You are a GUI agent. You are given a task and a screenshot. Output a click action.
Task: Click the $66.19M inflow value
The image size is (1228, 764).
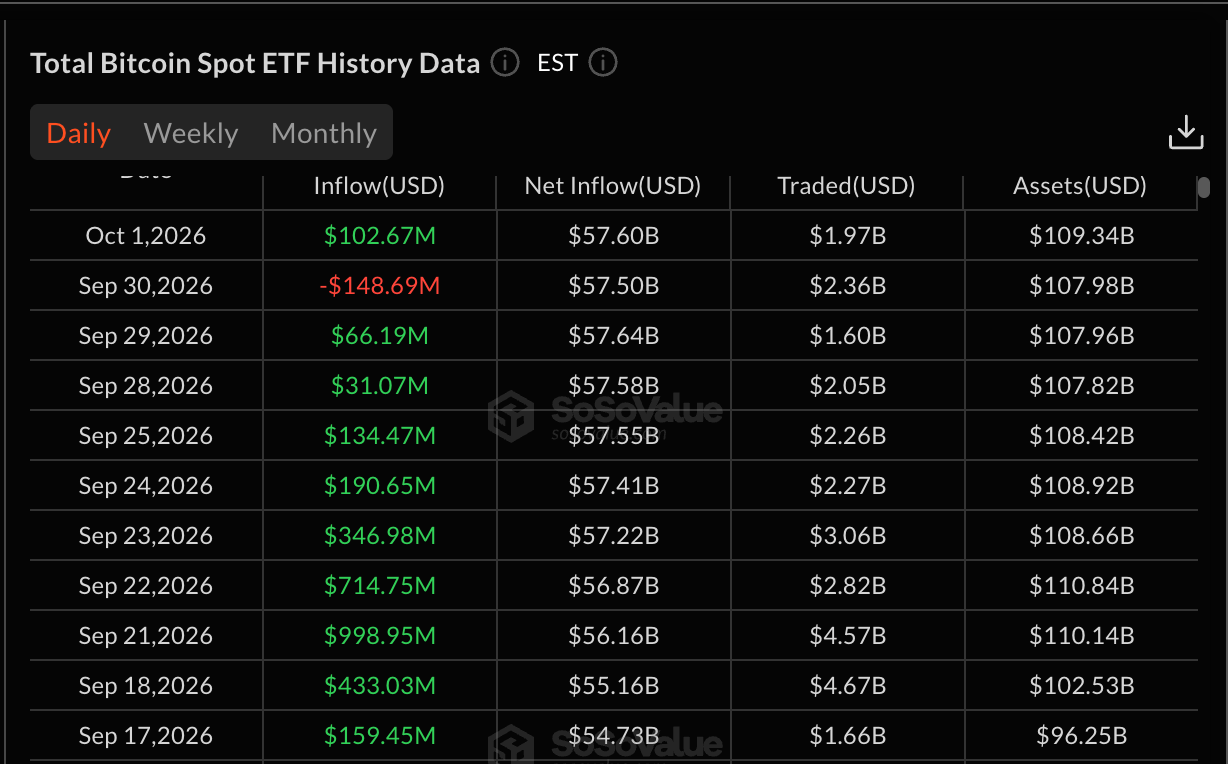click(x=380, y=336)
